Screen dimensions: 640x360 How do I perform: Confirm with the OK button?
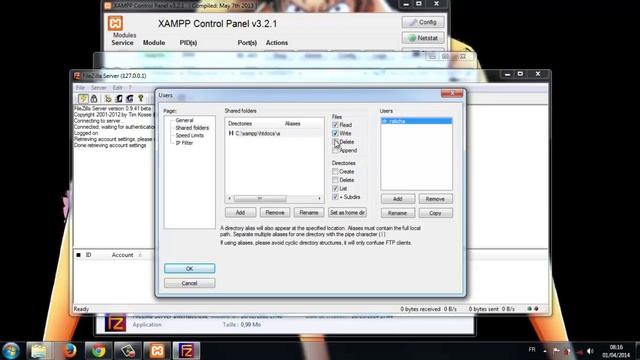point(189,269)
